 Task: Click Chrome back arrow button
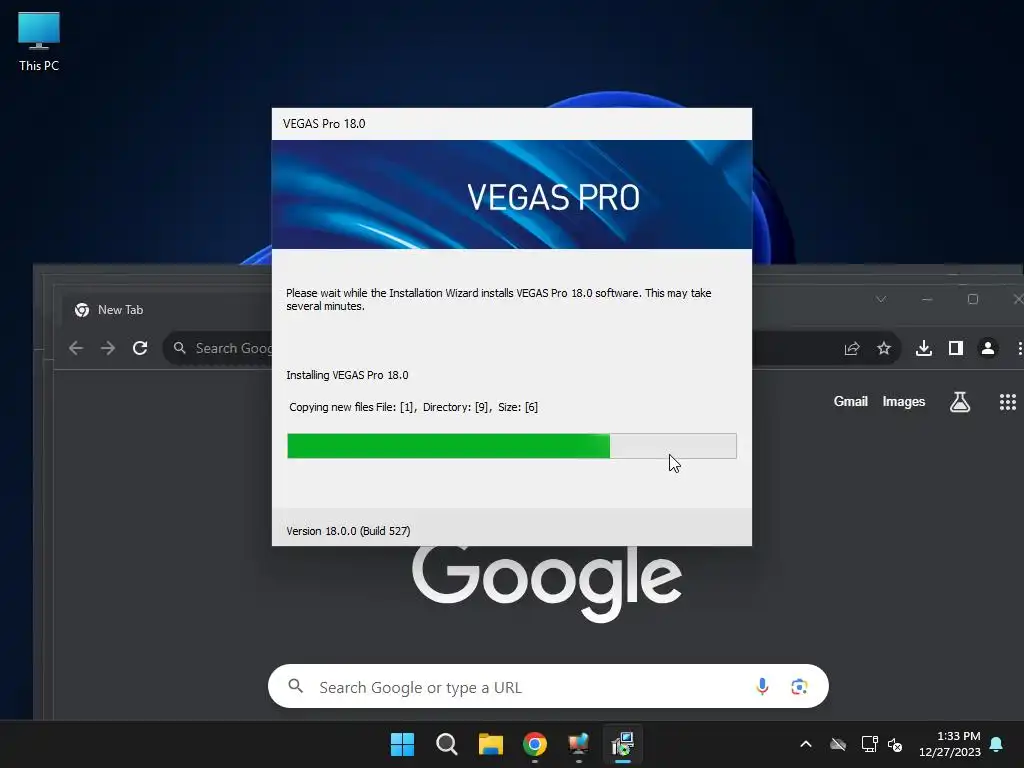[76, 348]
